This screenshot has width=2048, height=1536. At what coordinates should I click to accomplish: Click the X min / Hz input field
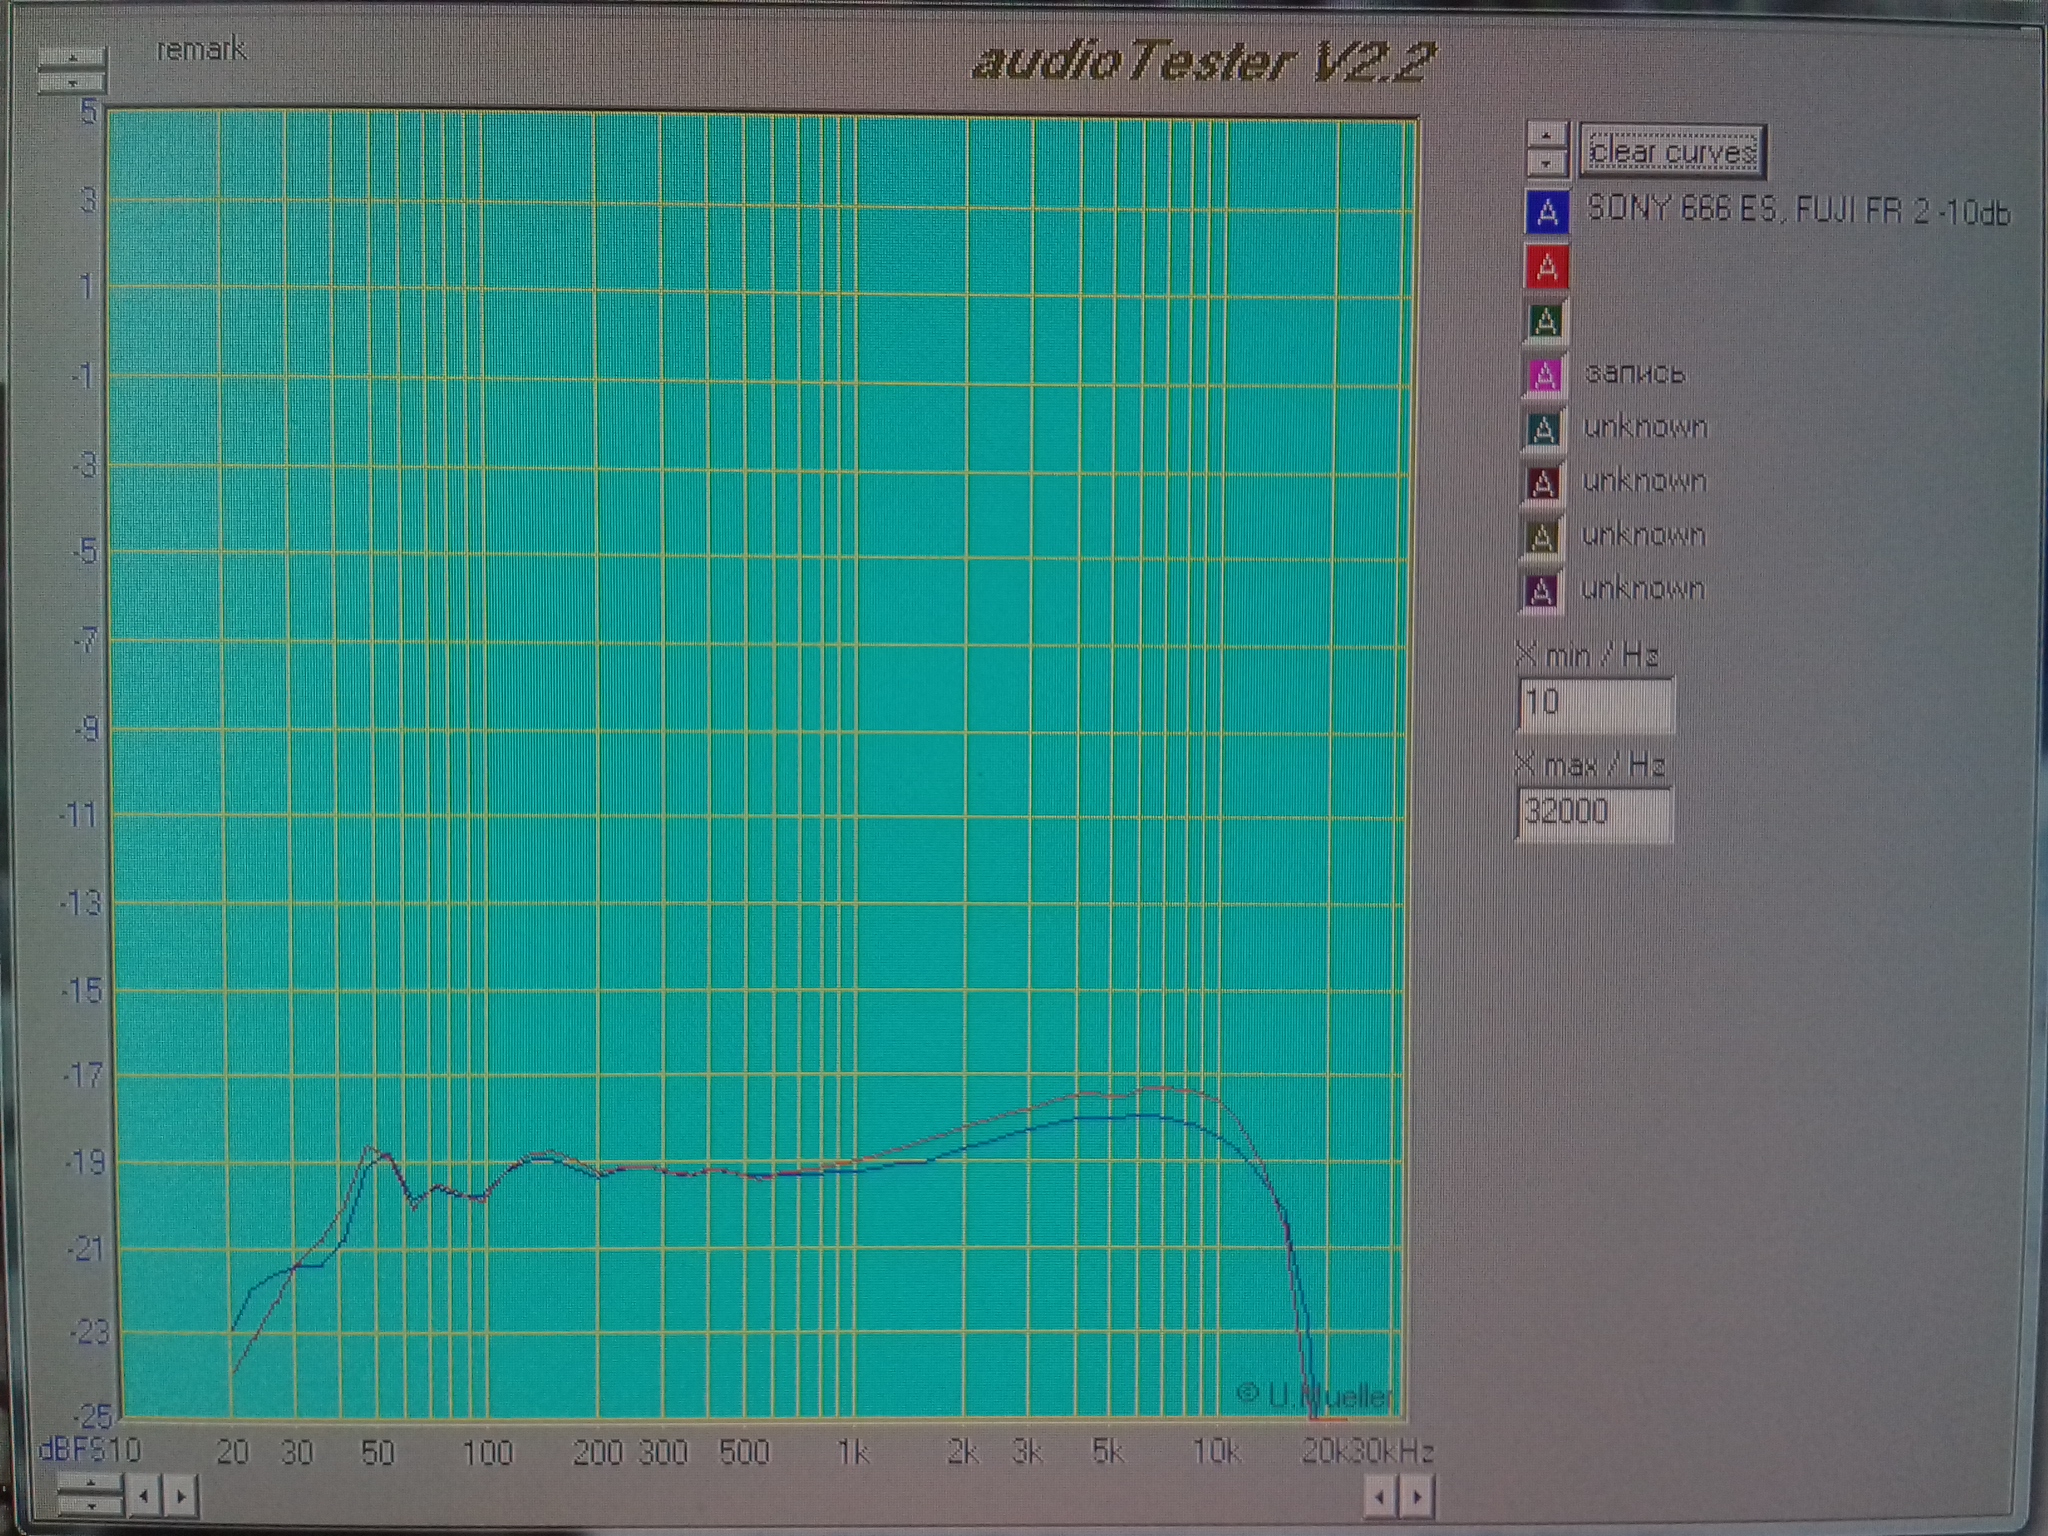point(1594,704)
